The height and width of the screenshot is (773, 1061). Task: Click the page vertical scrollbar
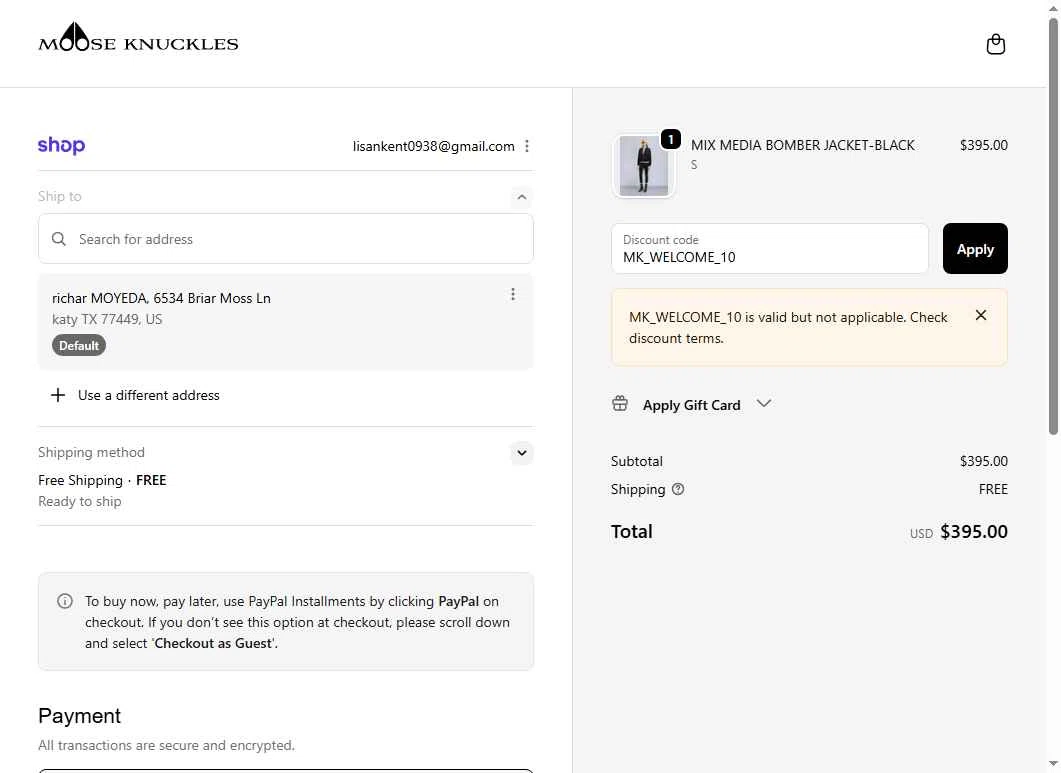(1053, 227)
